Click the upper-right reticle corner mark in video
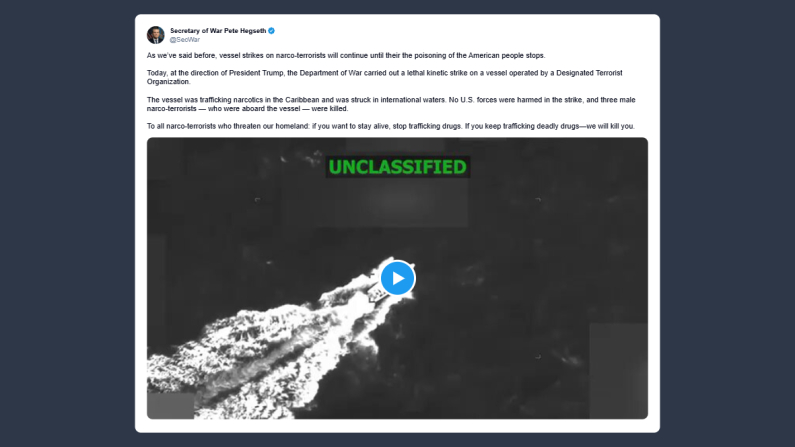Viewport: 795px width, 447px height. tap(538, 200)
